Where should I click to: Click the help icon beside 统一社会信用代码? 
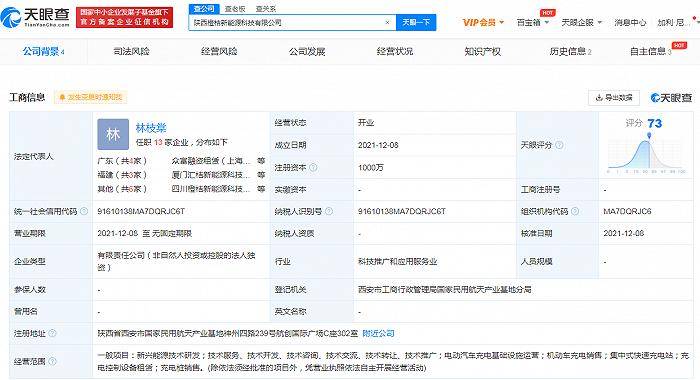pos(84,211)
